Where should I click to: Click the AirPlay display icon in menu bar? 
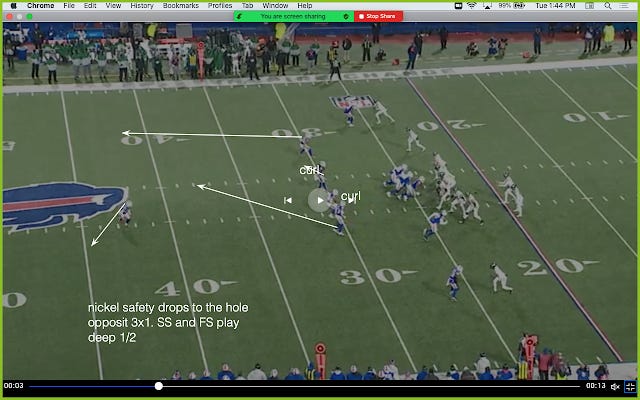click(x=487, y=5)
